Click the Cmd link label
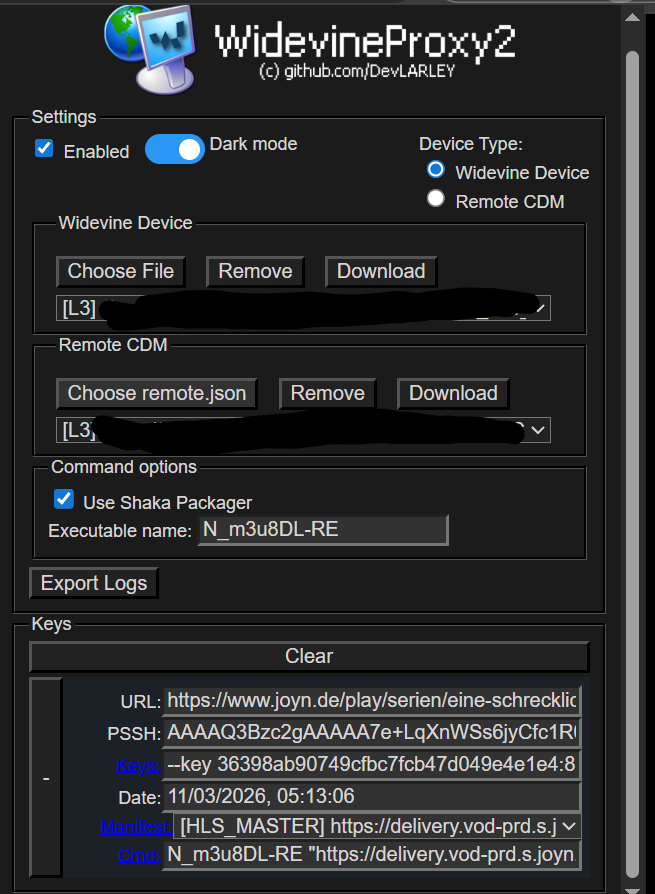The image size is (655, 894). tap(139, 856)
